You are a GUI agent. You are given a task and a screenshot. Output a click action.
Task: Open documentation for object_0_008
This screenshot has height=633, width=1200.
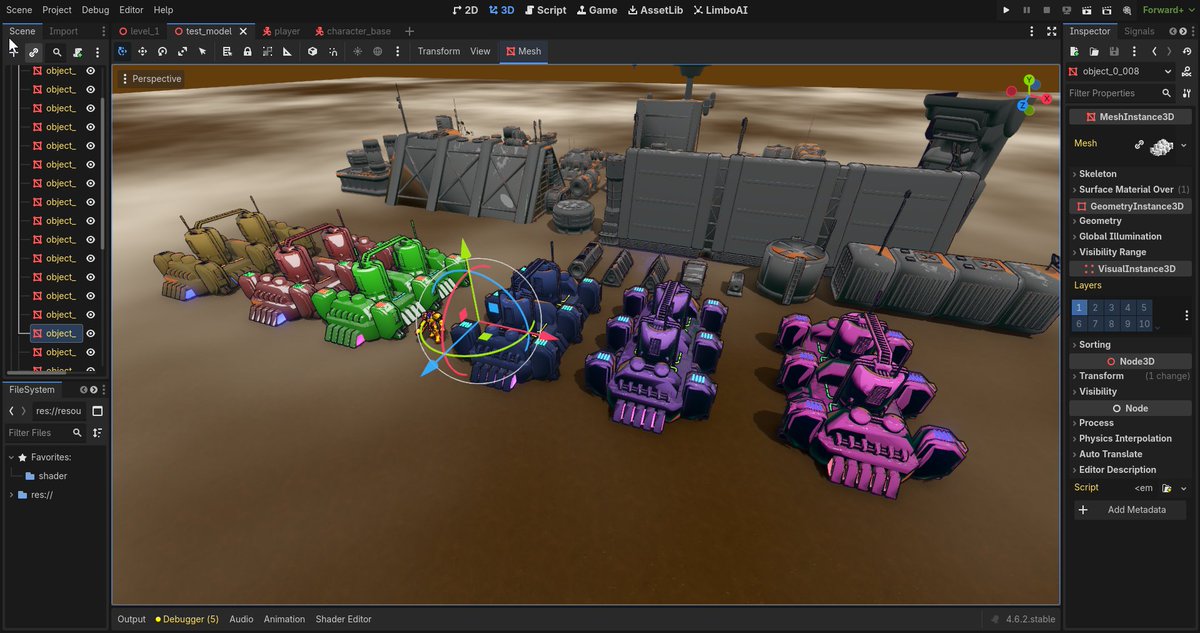(x=1187, y=71)
